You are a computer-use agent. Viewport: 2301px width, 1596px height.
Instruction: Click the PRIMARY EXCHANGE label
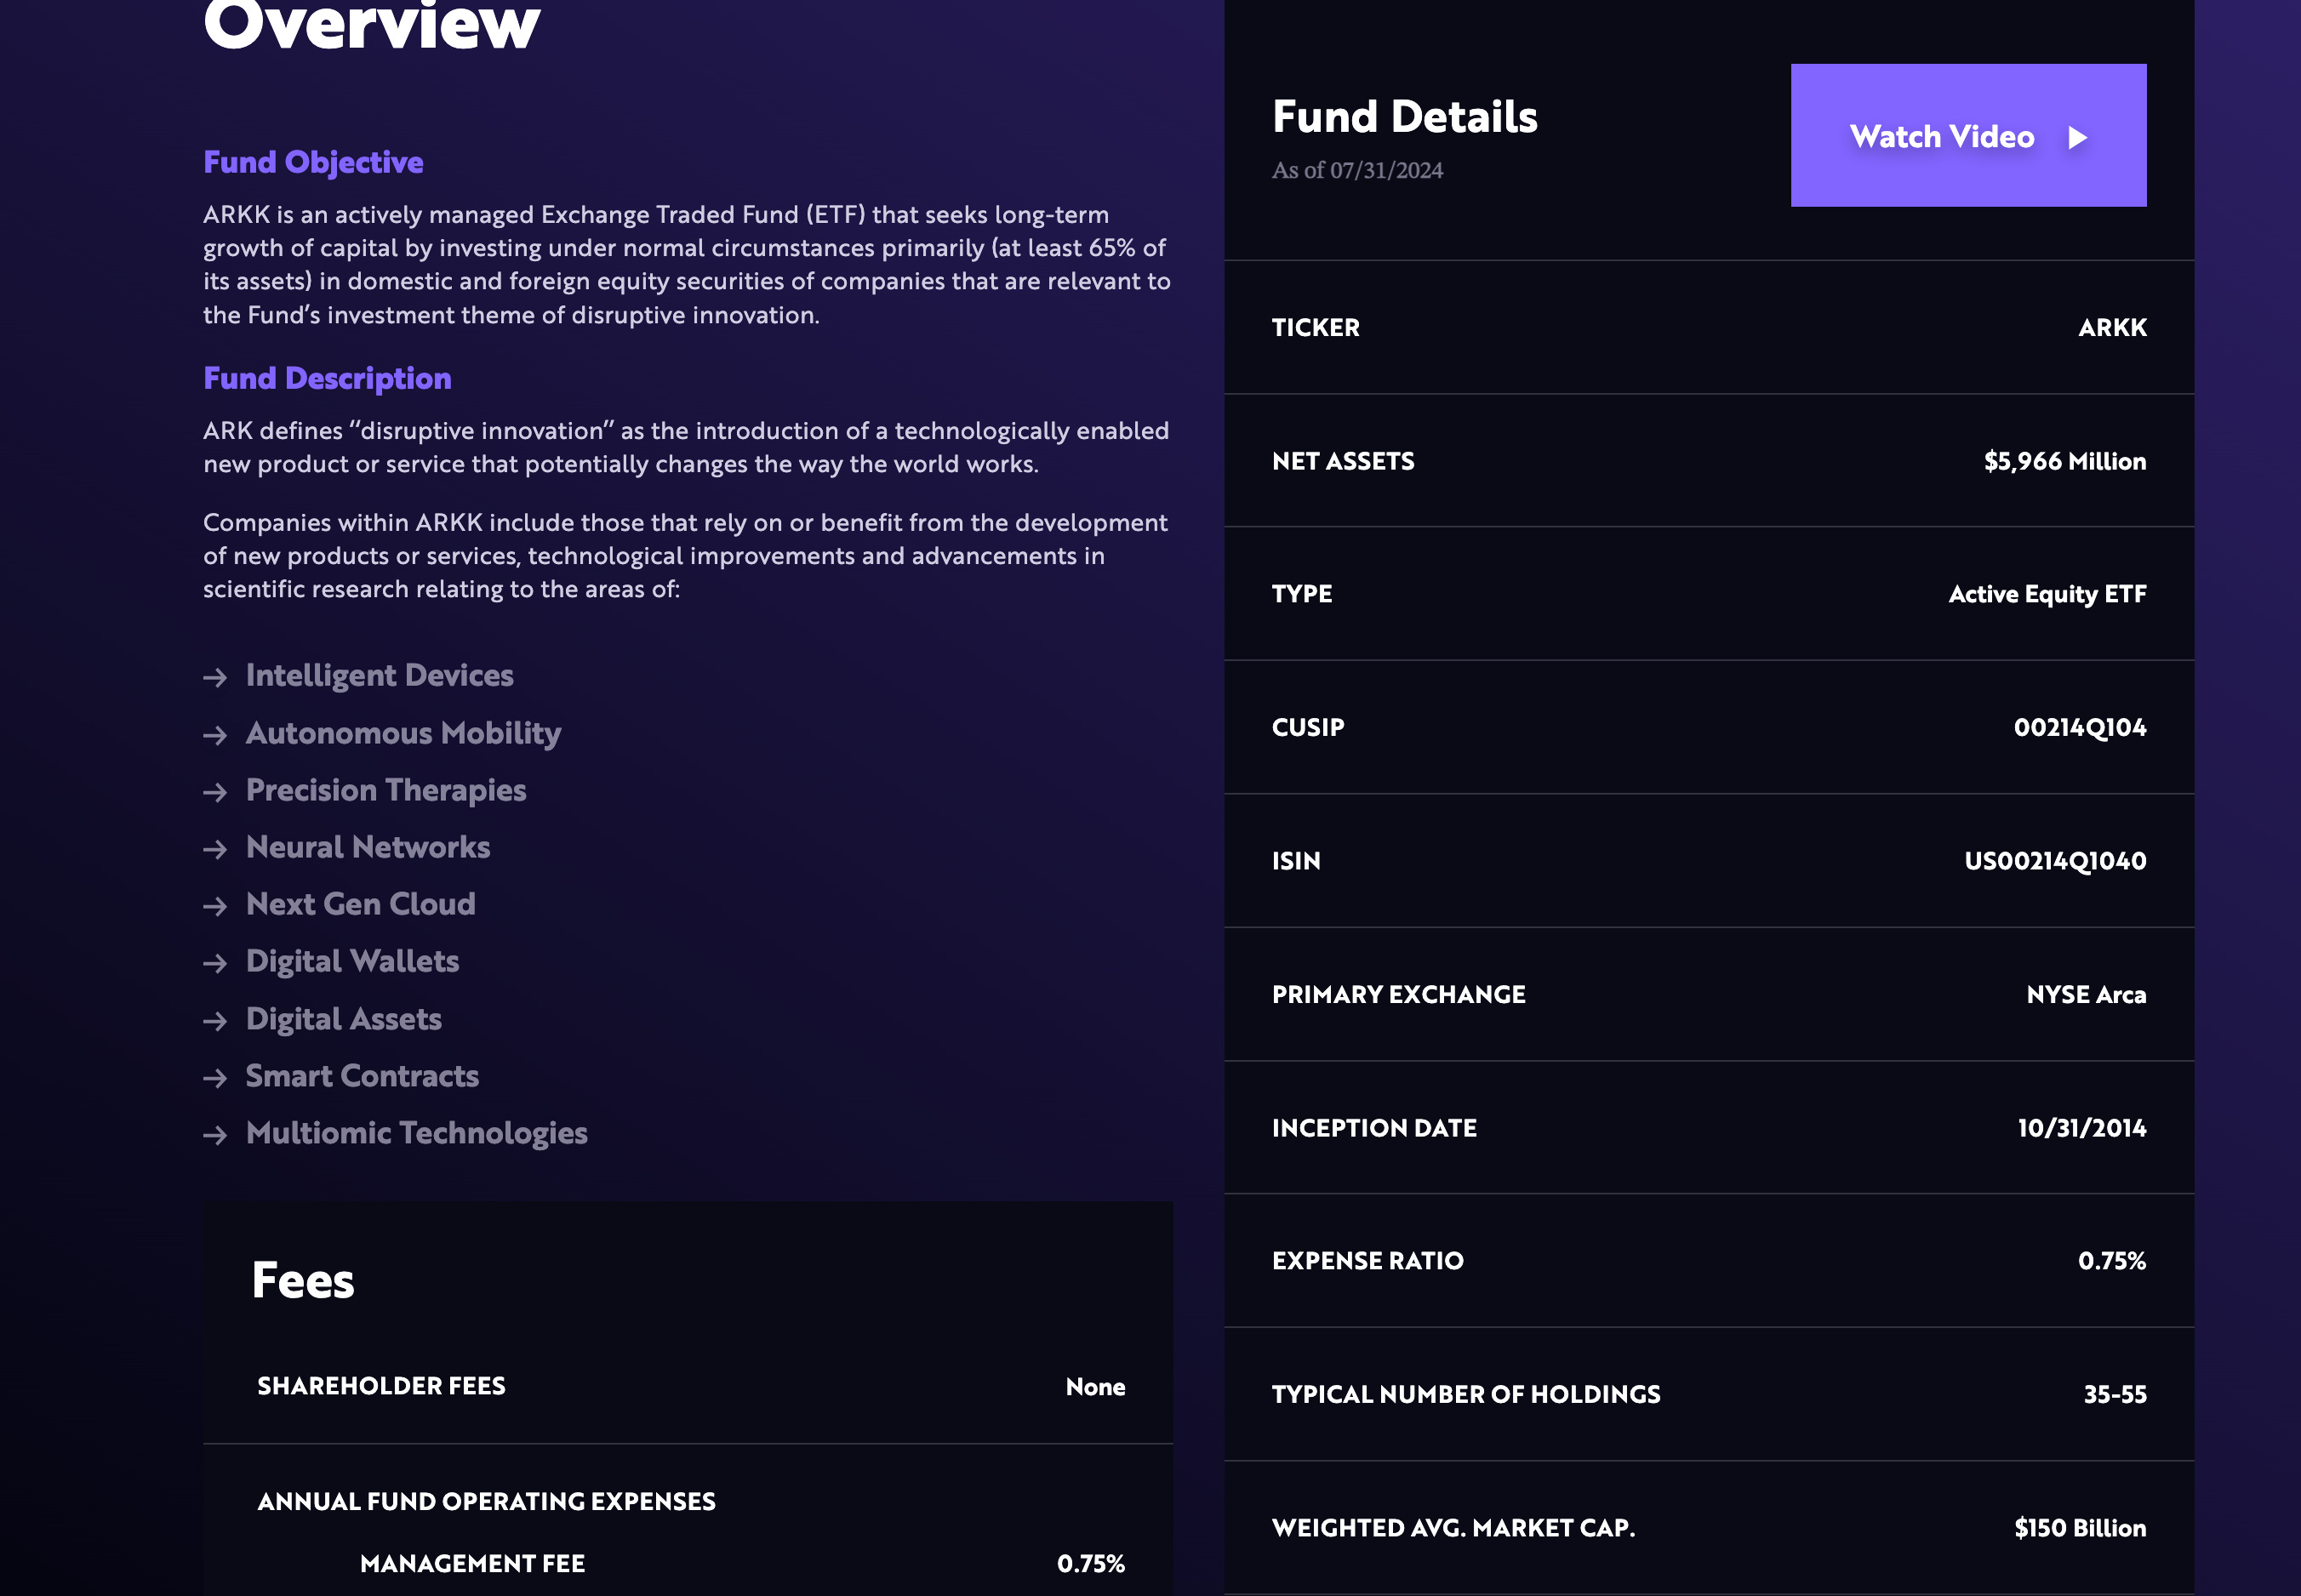coord(1399,995)
